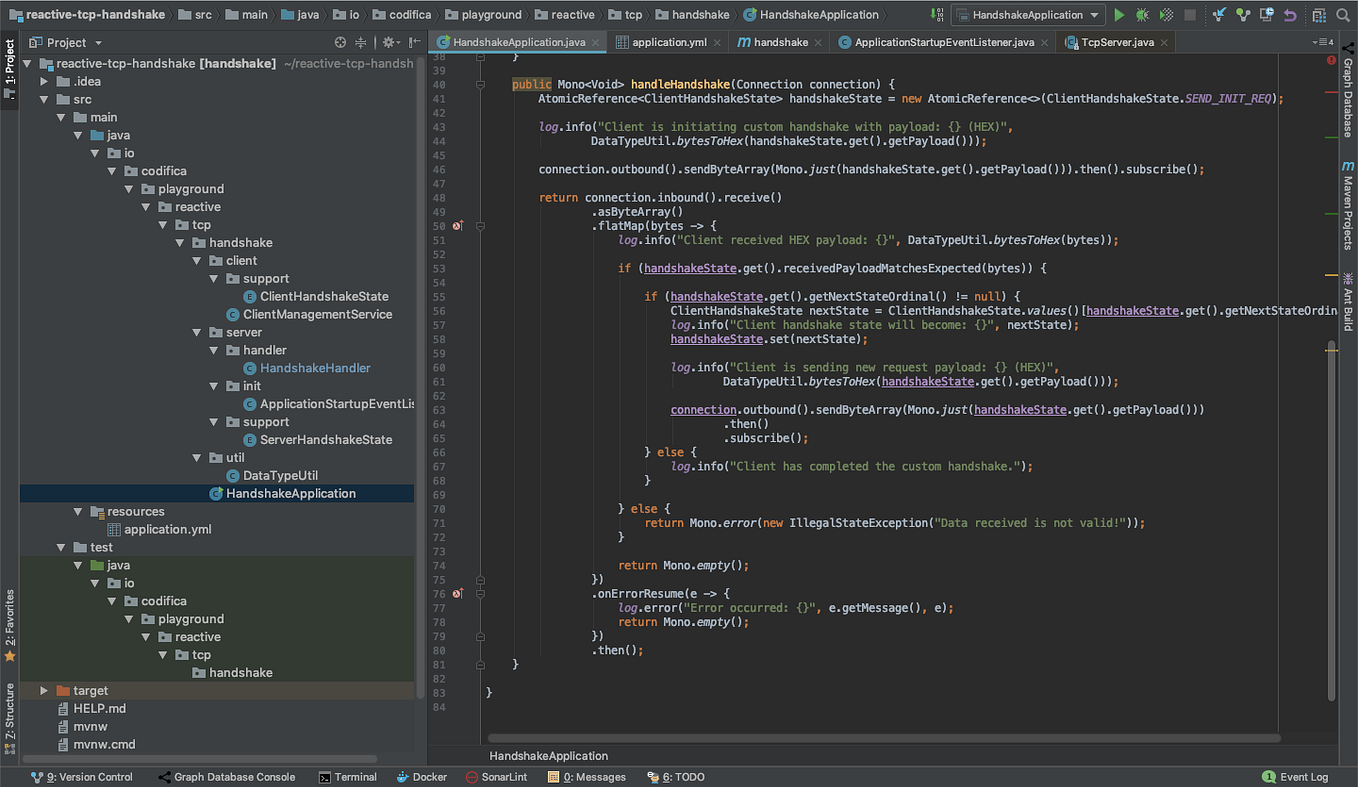
Task: Open HandshakeHandler in project tree
Action: [x=315, y=368]
